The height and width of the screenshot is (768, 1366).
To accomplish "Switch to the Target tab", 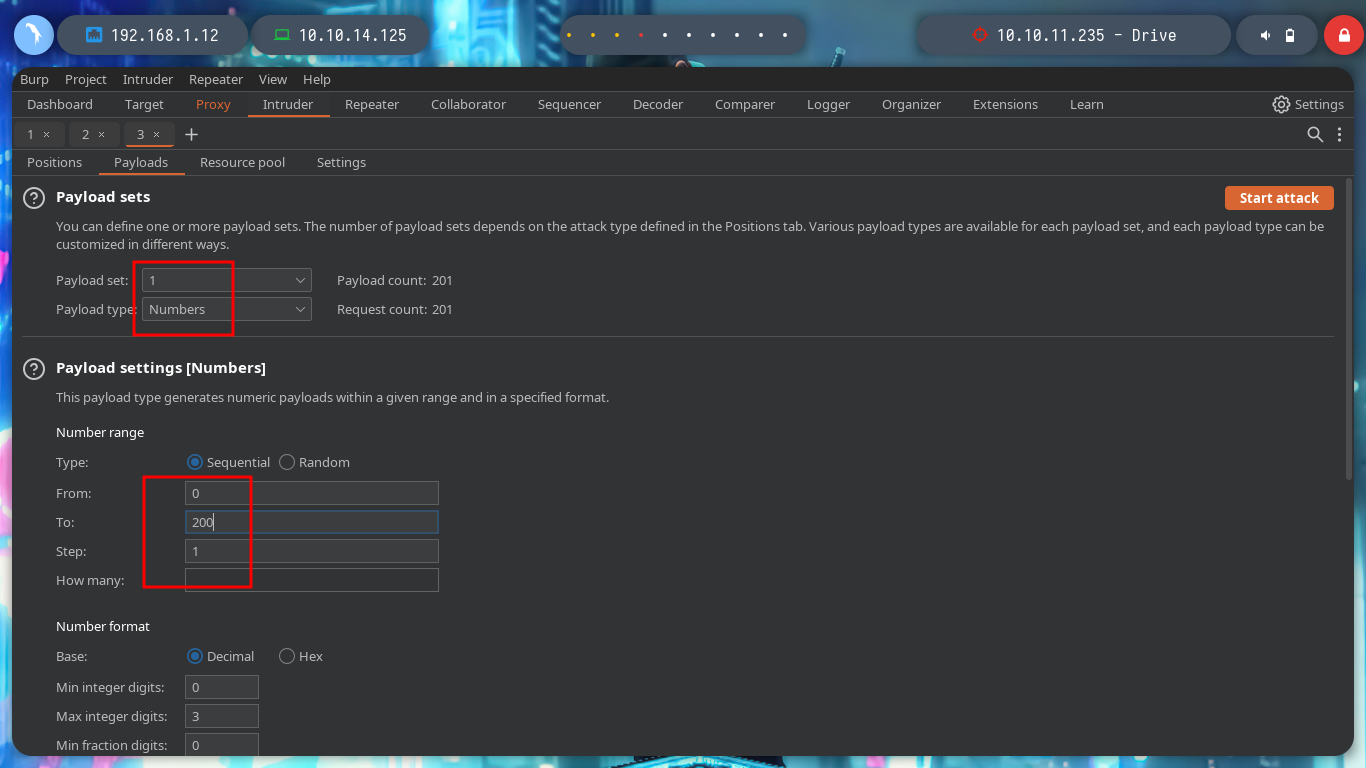I will tap(144, 104).
